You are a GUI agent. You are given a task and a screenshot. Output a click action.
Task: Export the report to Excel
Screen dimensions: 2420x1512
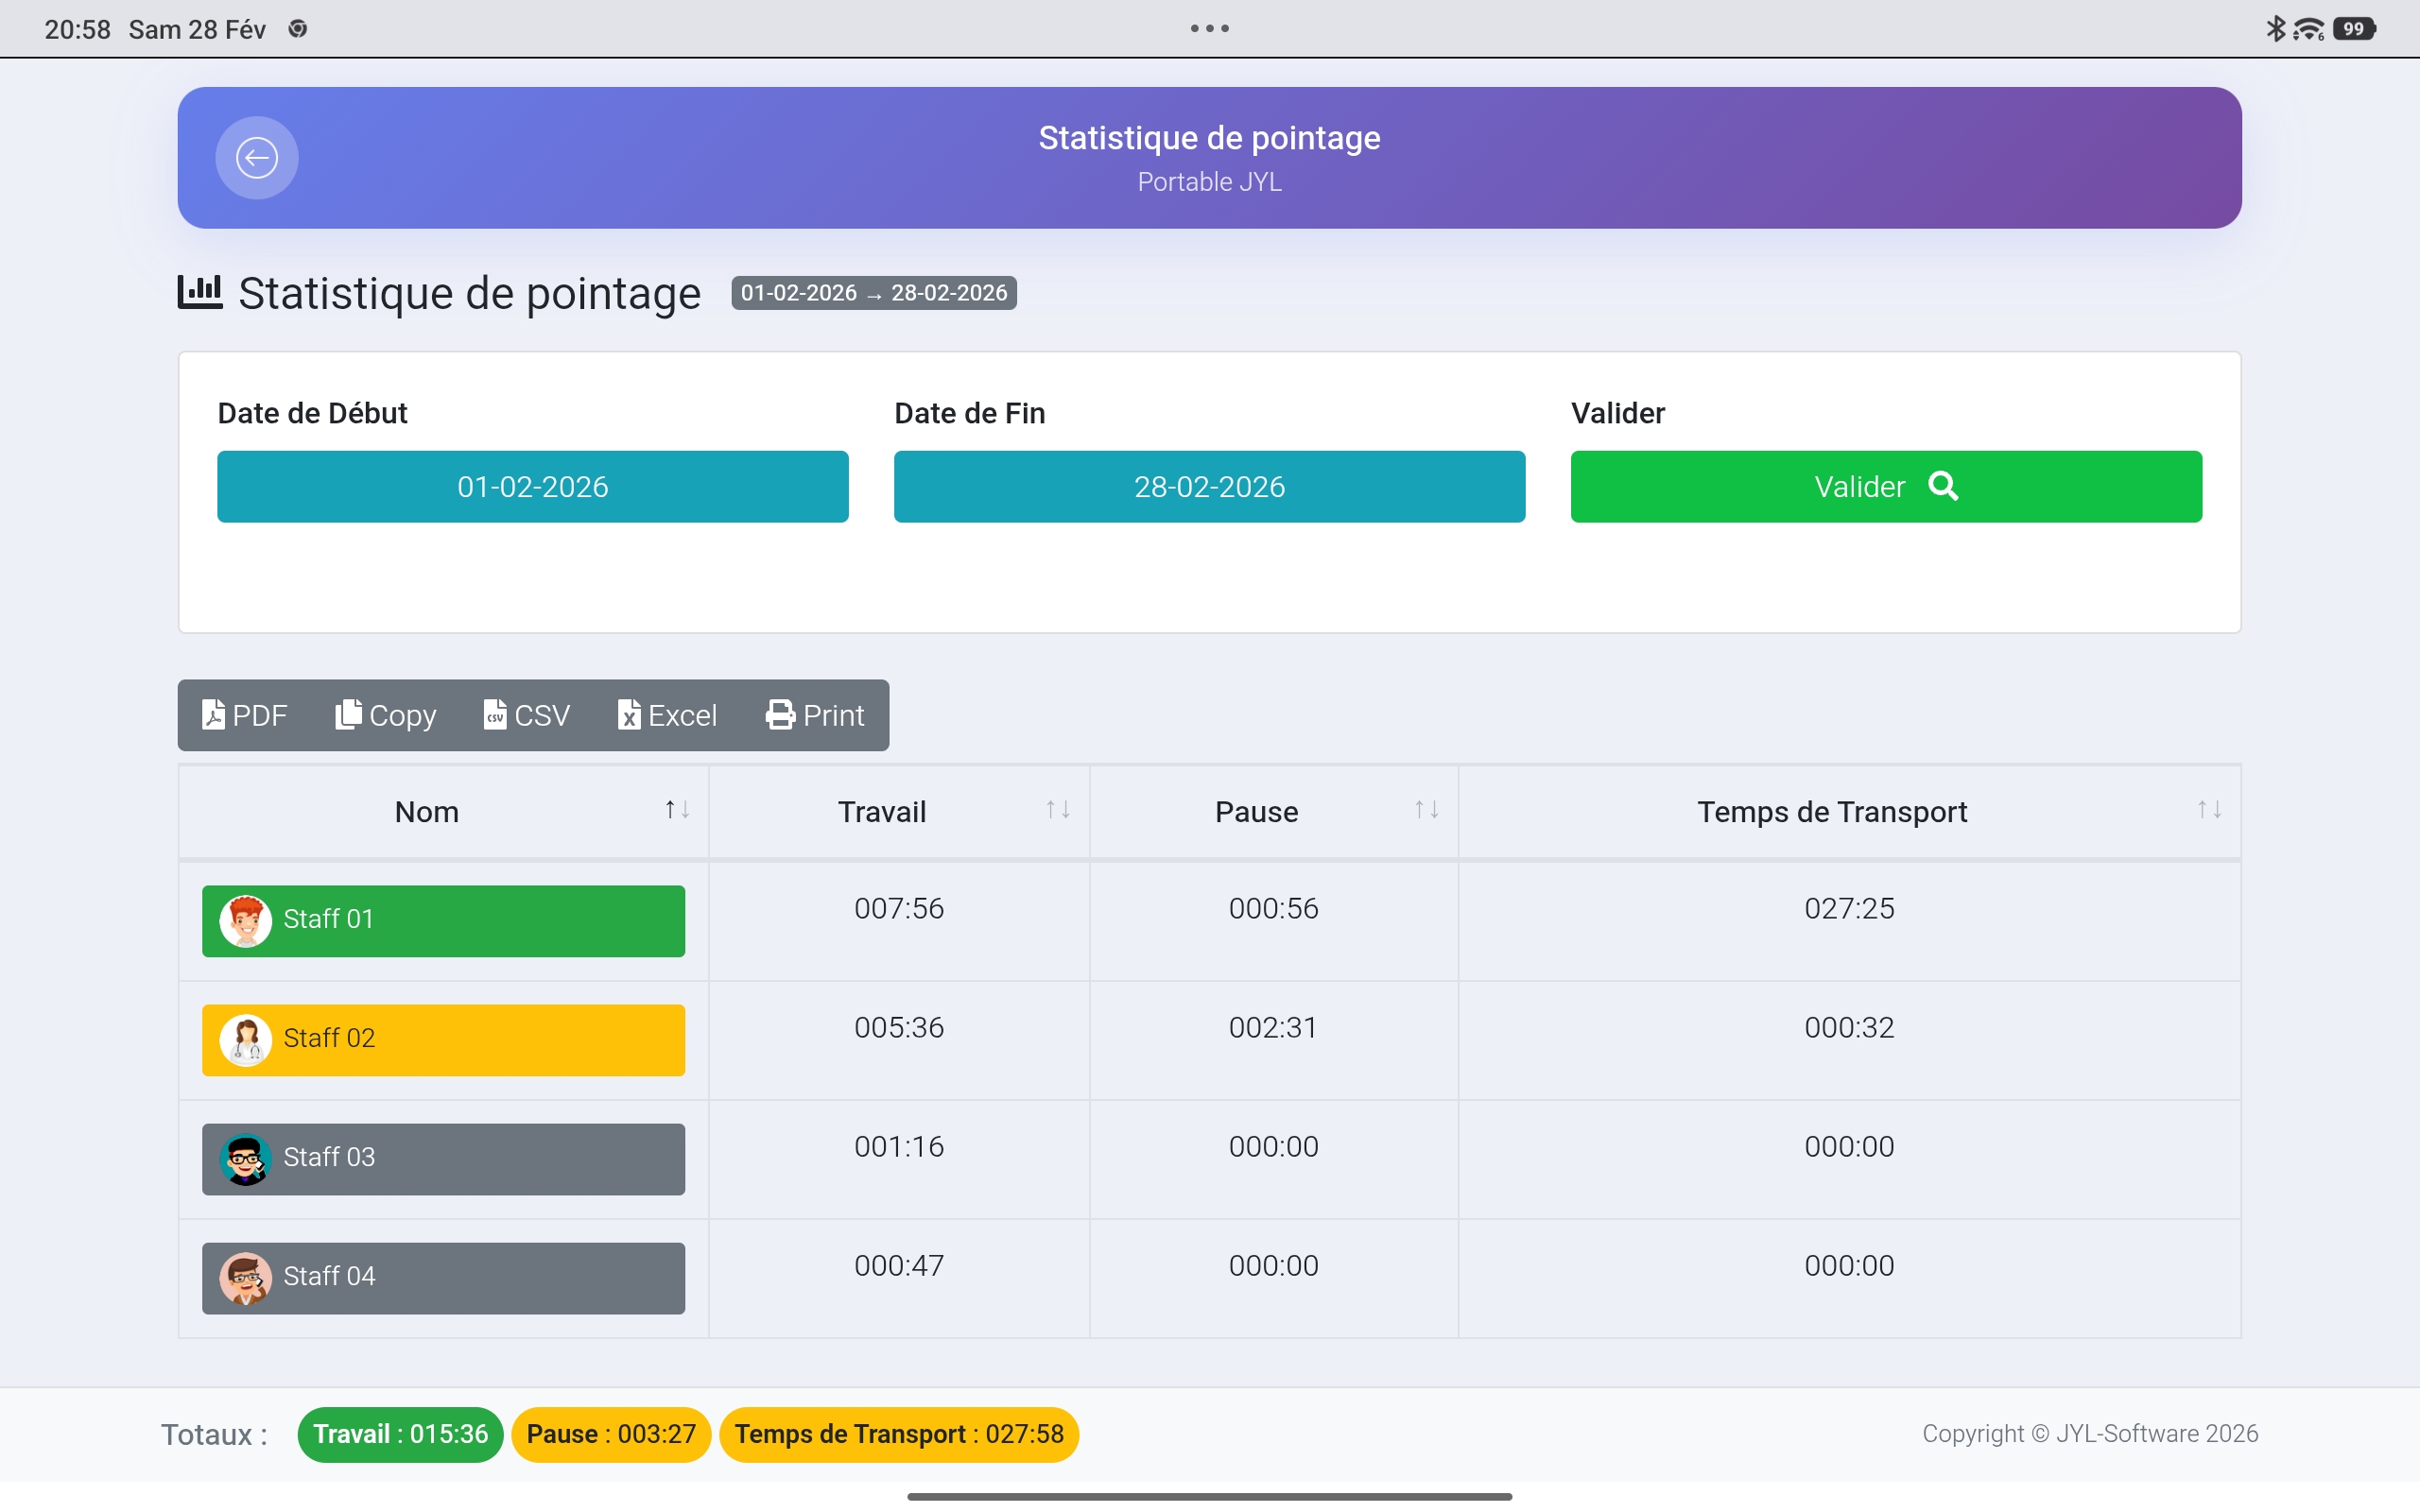pyautogui.click(x=667, y=715)
